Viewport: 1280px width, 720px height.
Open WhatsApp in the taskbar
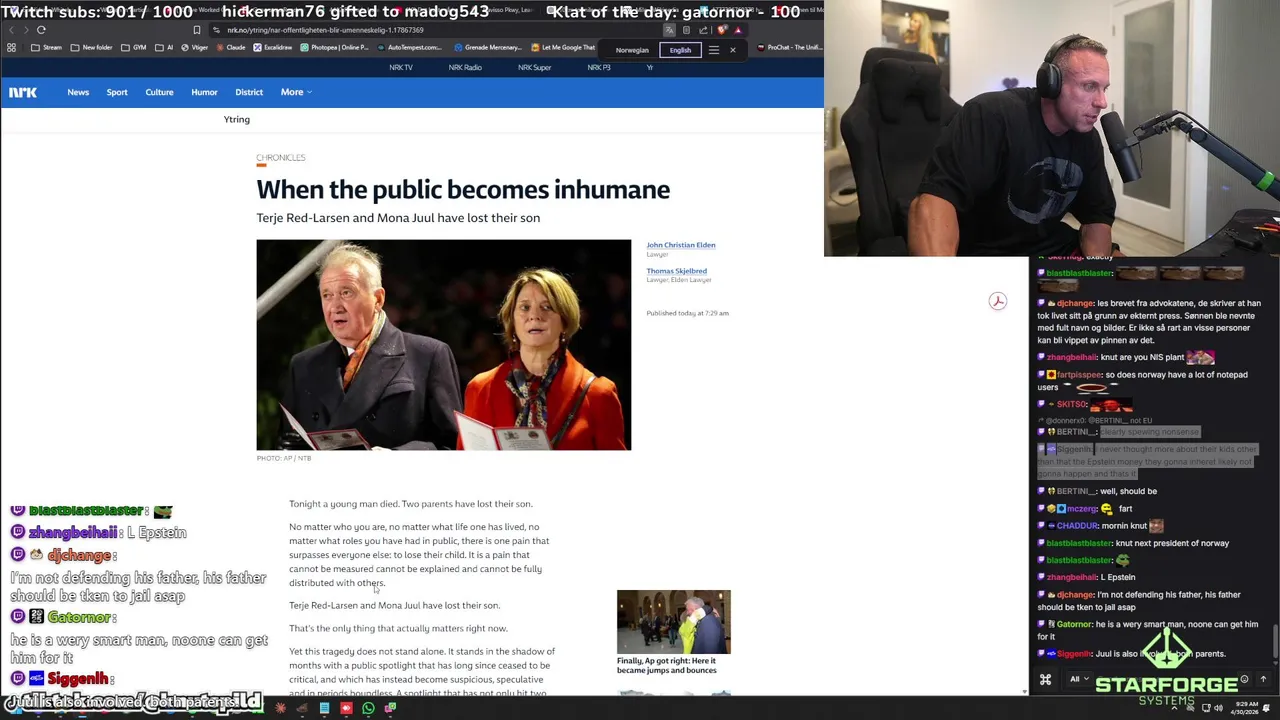[368, 708]
